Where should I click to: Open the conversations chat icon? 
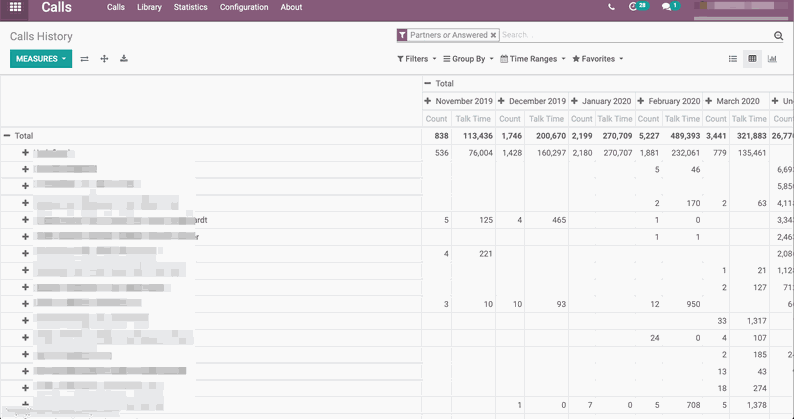coord(670,7)
